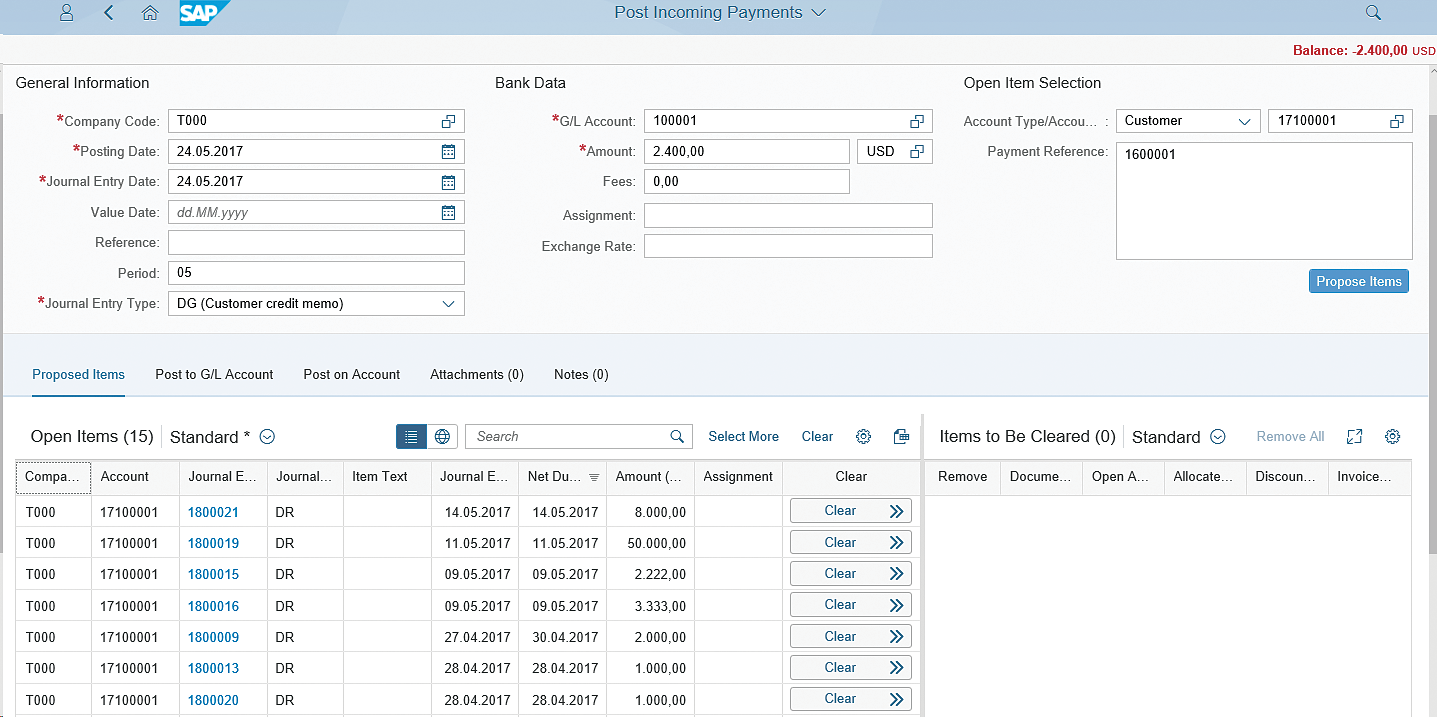Open USD currency value help icon
This screenshot has height=717, width=1437.
pyautogui.click(x=916, y=151)
